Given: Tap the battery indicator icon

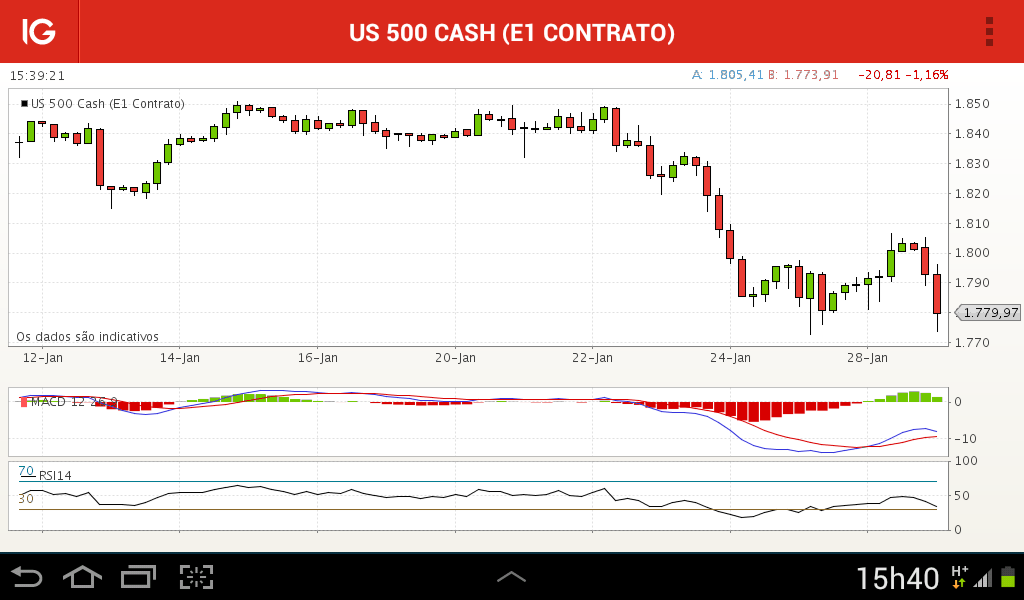Looking at the screenshot, I should (x=1008, y=577).
